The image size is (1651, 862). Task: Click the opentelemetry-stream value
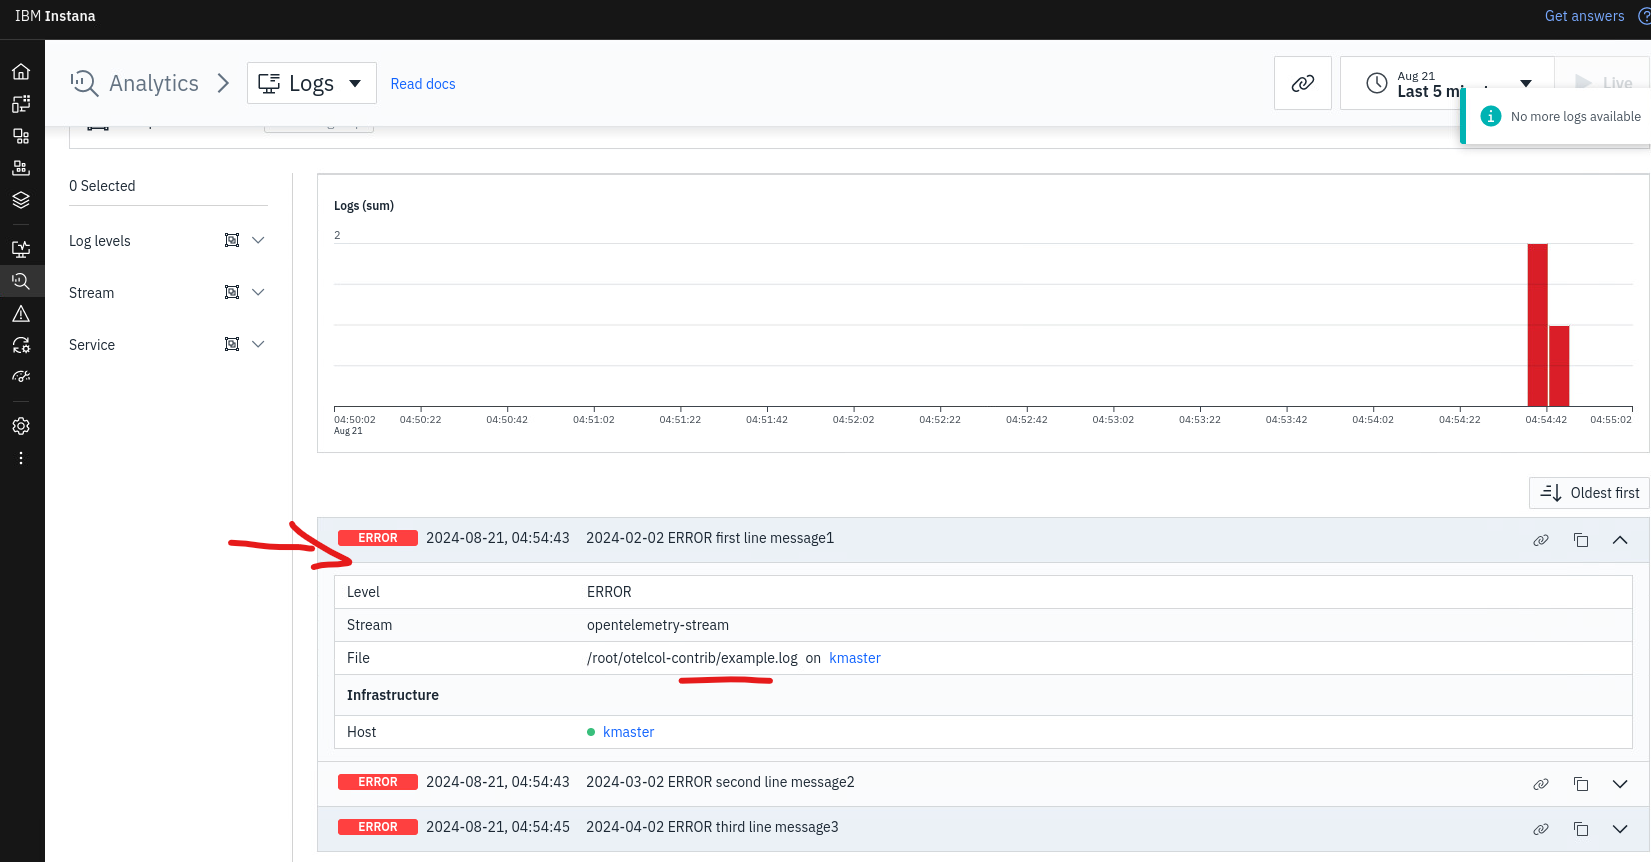pyautogui.click(x=658, y=625)
